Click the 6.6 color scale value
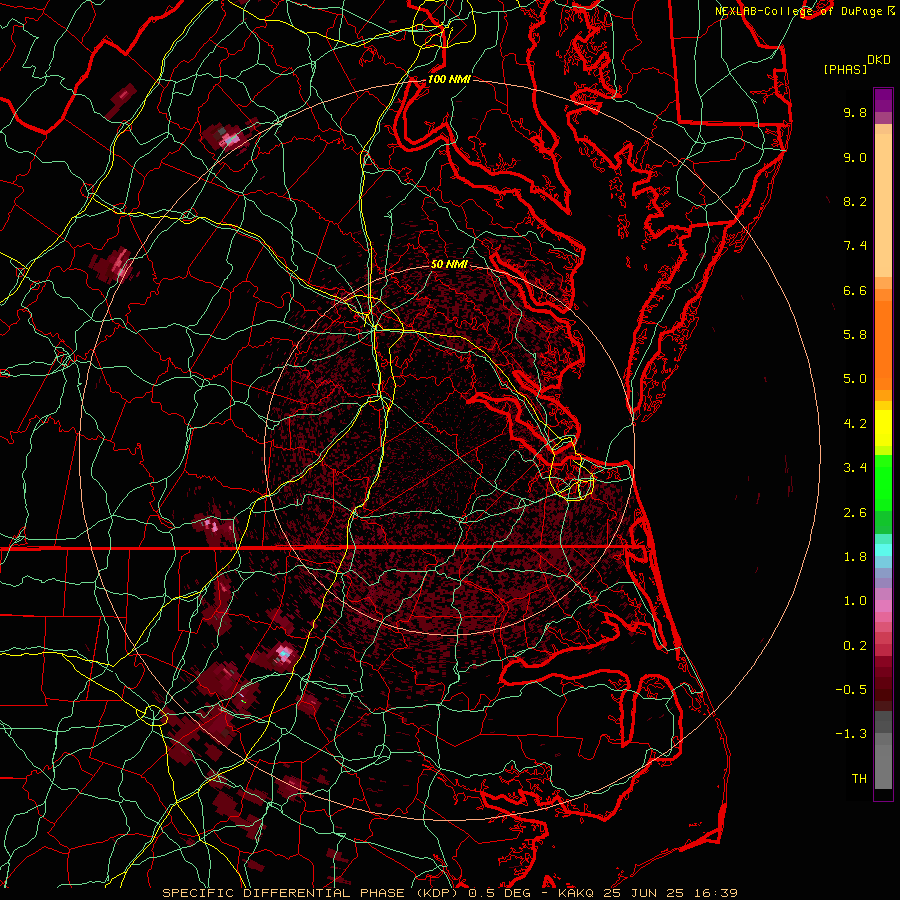900x900 pixels. pos(855,290)
